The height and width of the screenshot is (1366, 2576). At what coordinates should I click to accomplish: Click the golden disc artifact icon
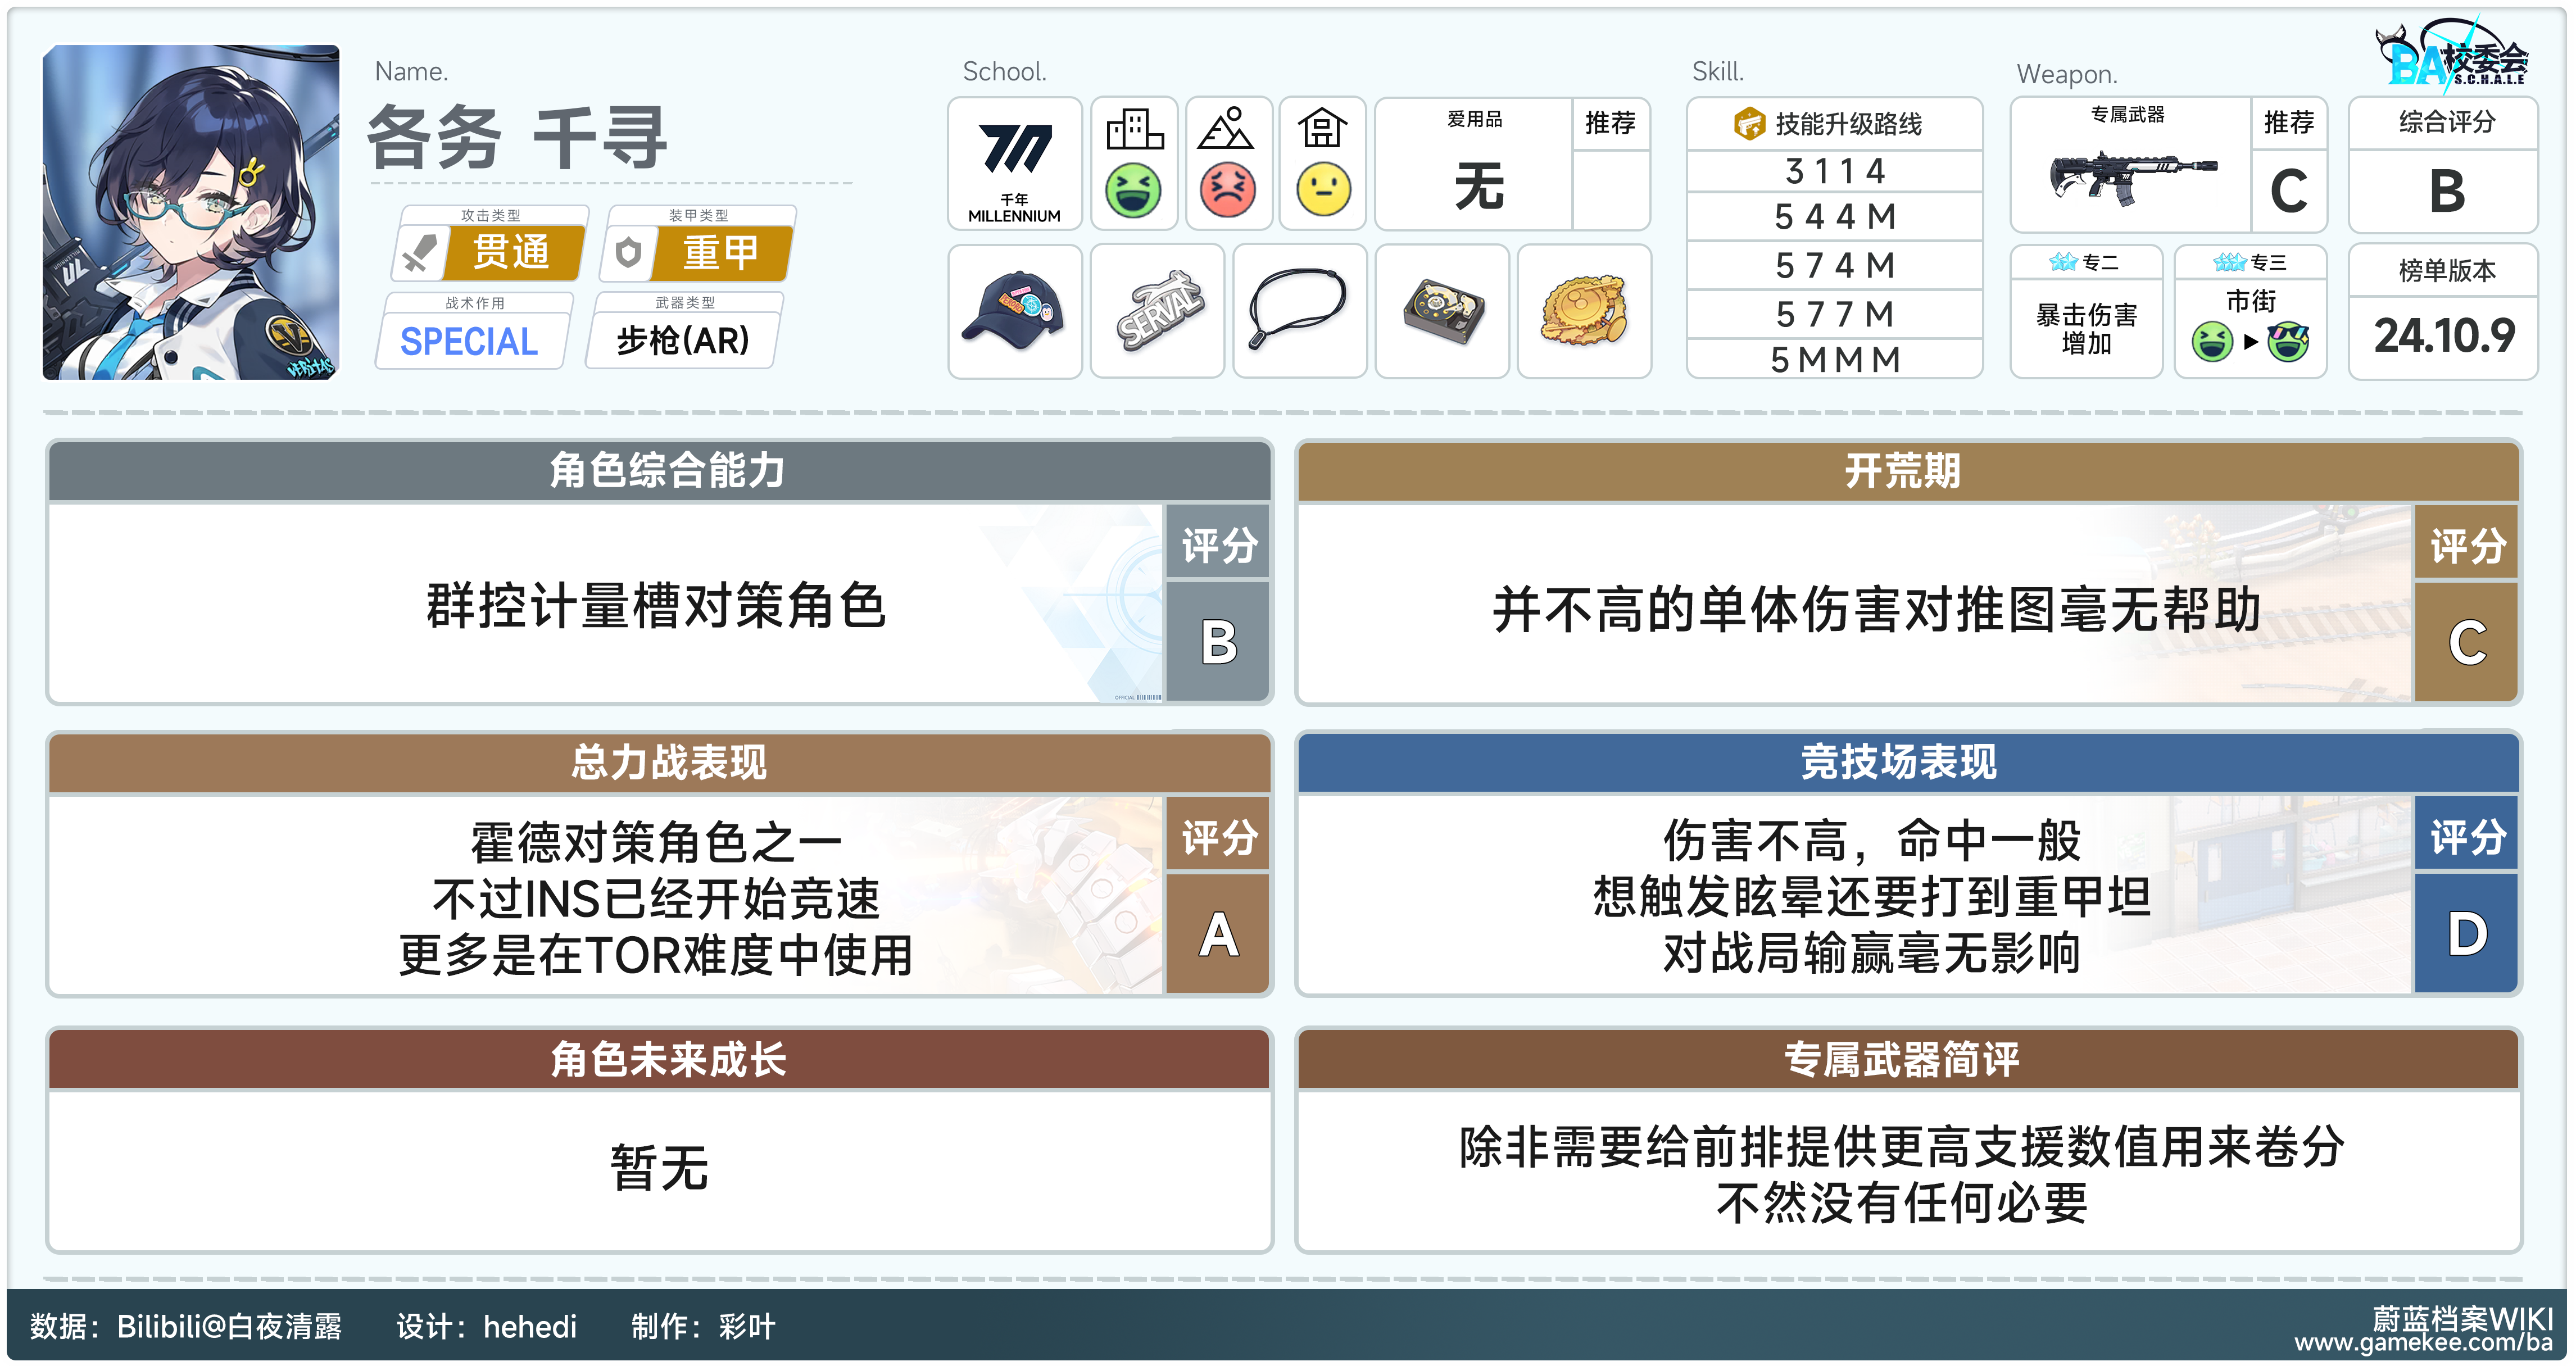[1584, 311]
